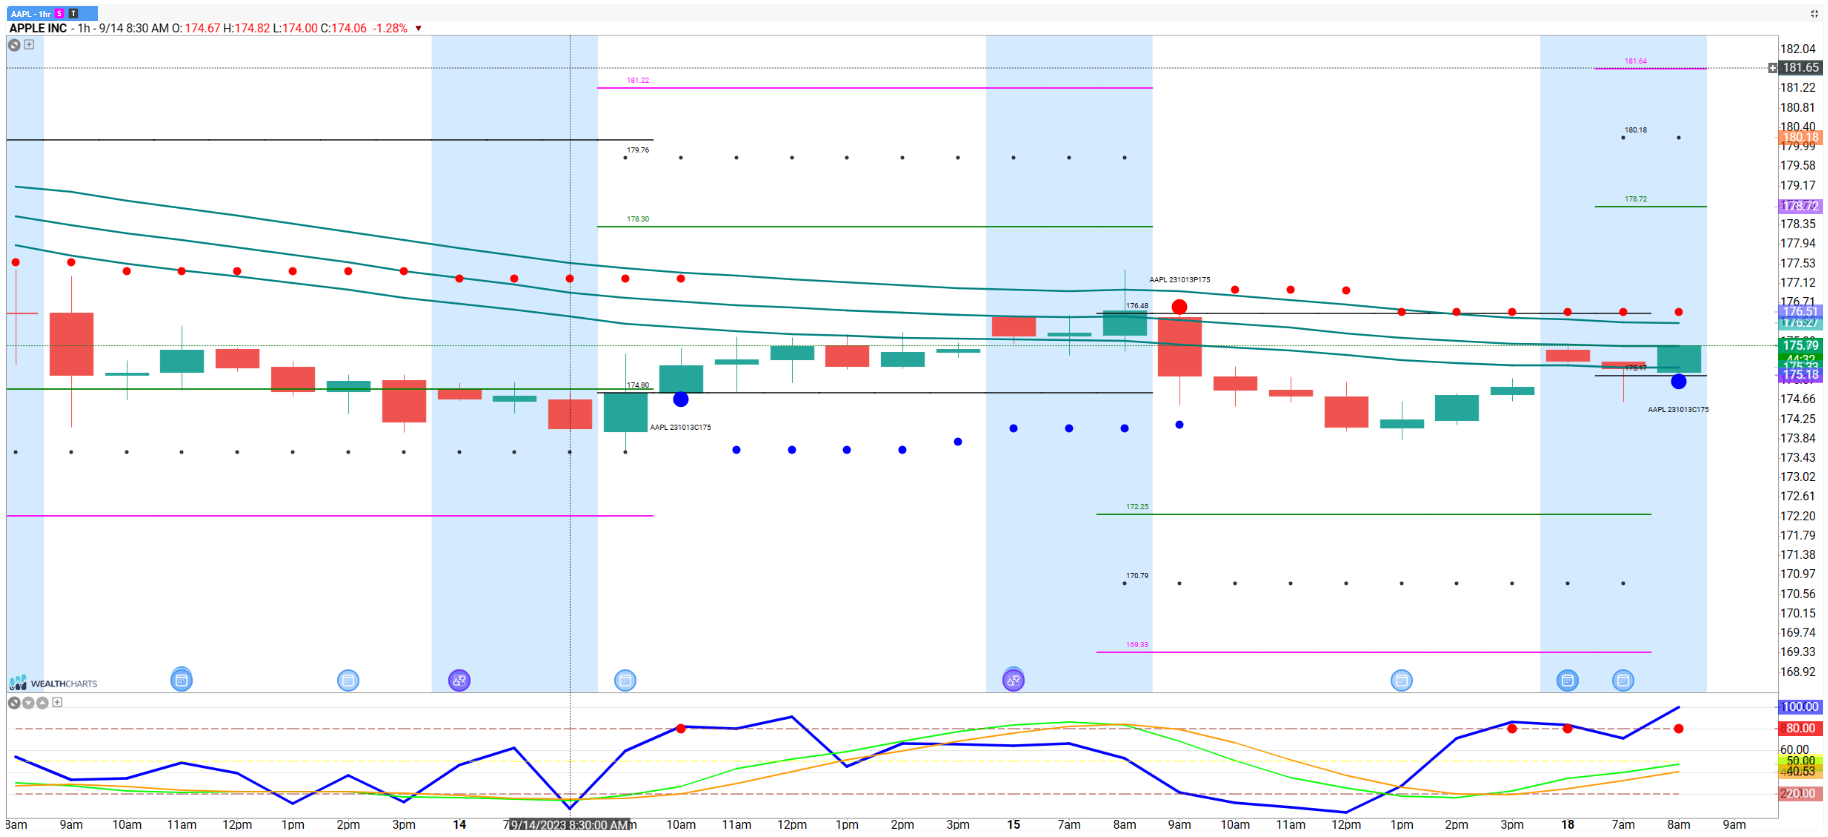Open the calendar event icon near 7am 9/18

pos(1623,681)
